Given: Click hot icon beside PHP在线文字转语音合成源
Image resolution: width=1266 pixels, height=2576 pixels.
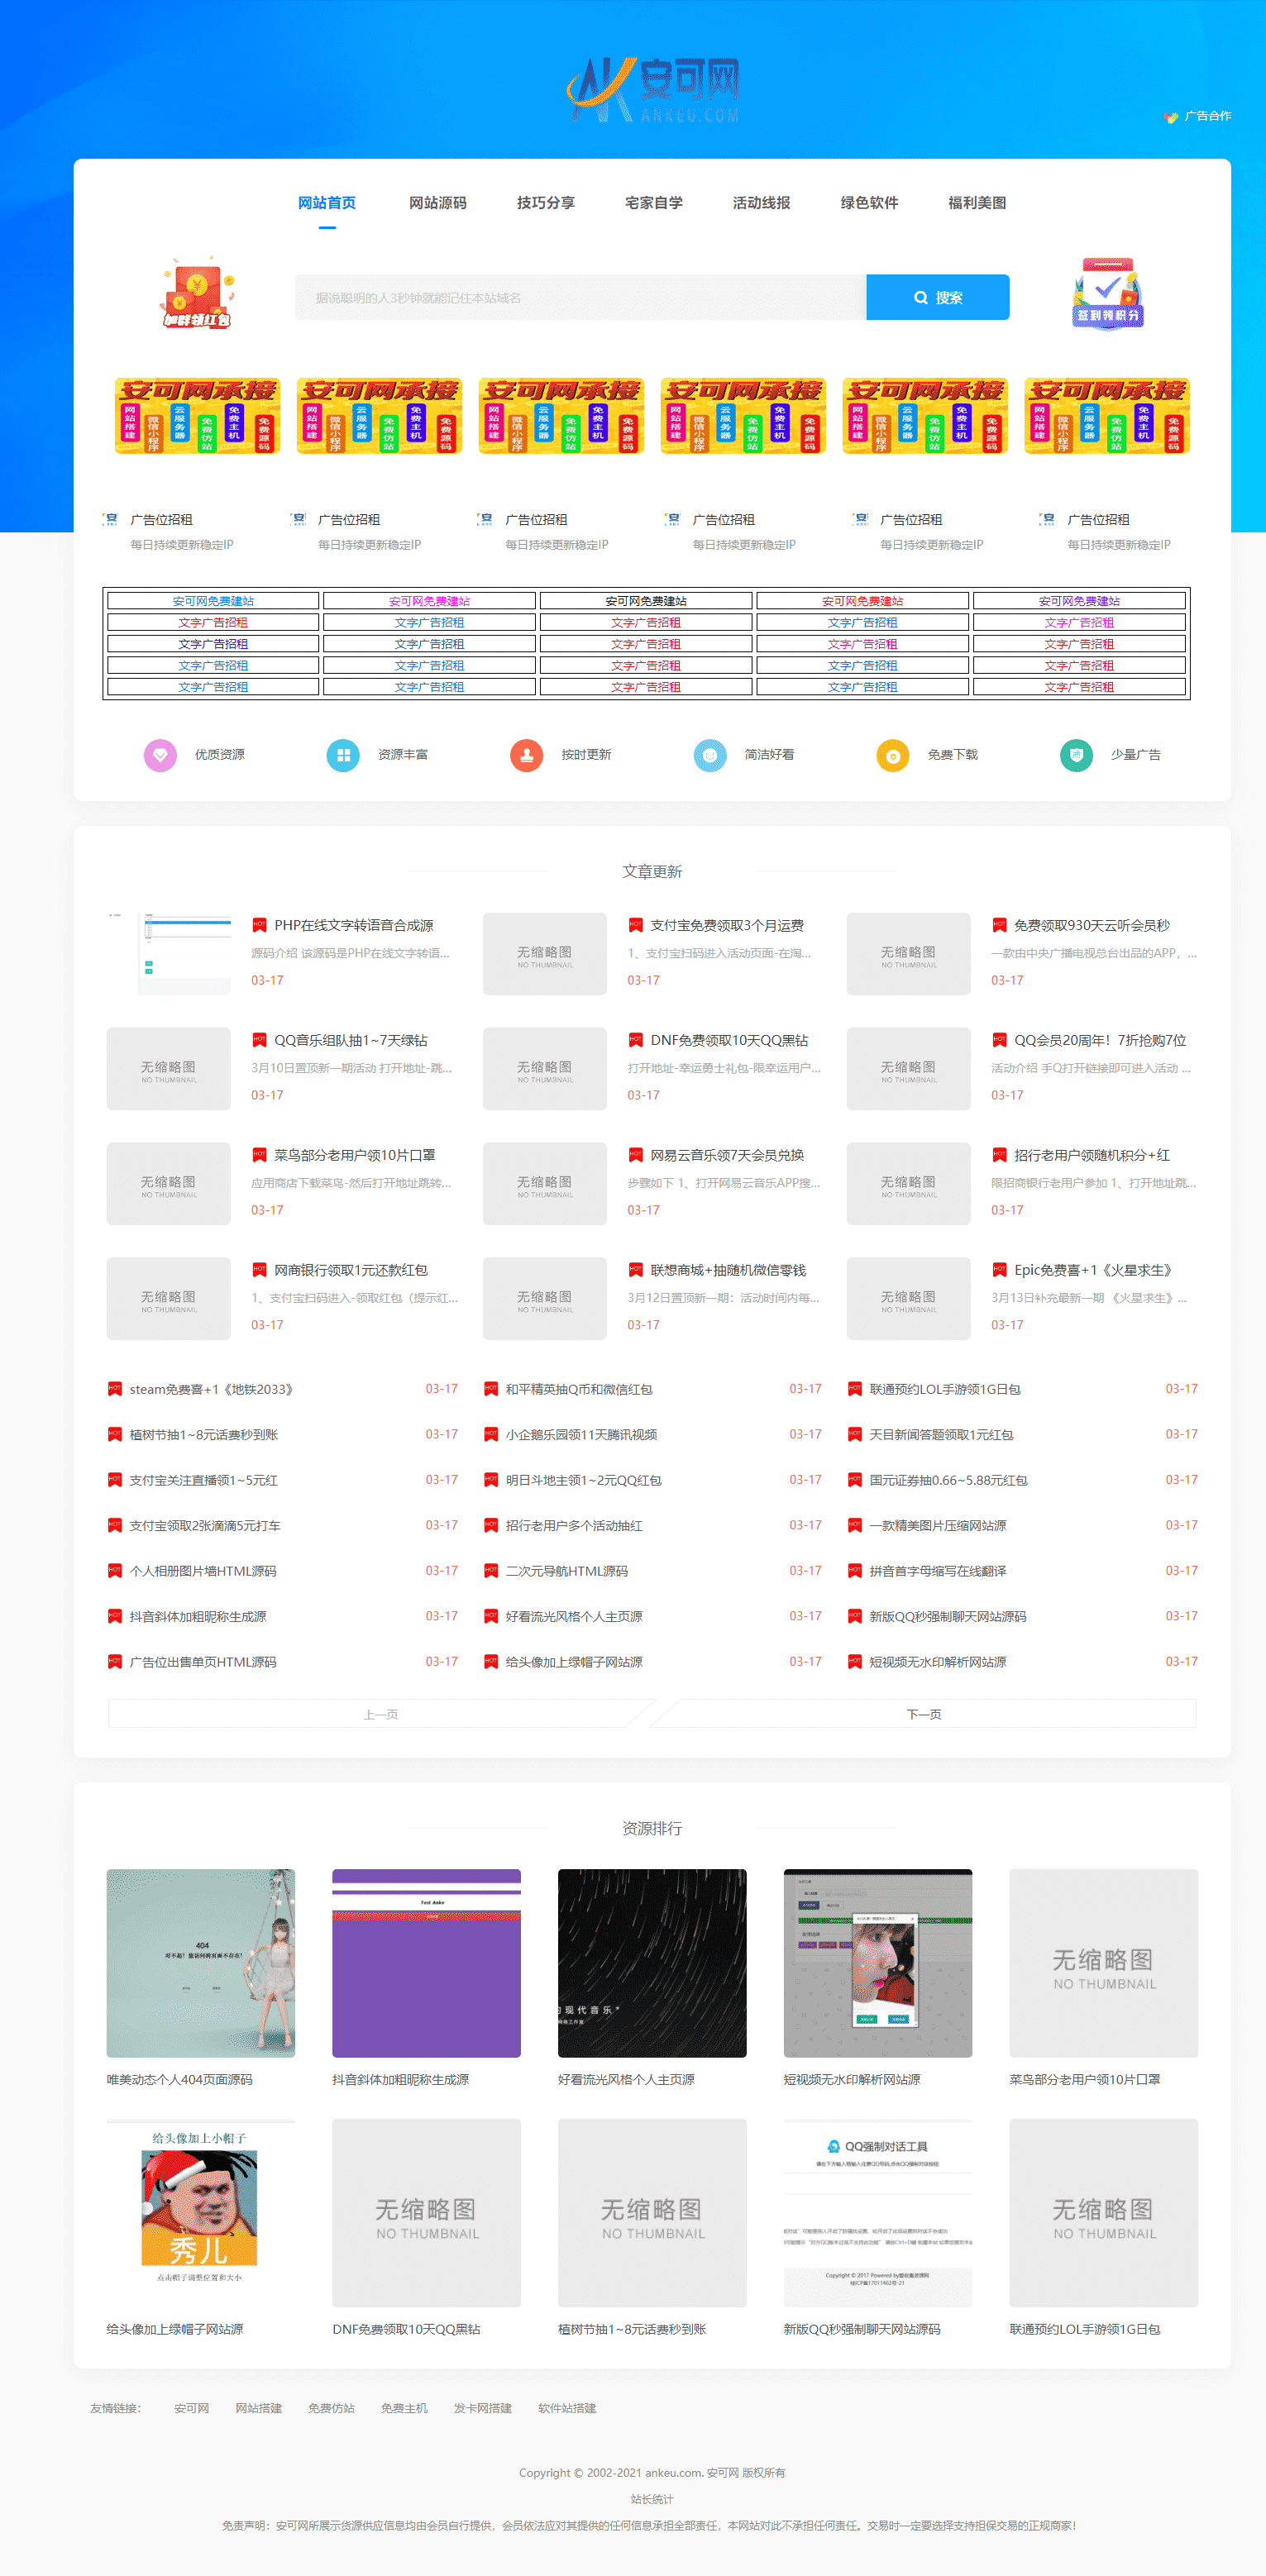Looking at the screenshot, I should pyautogui.click(x=259, y=926).
